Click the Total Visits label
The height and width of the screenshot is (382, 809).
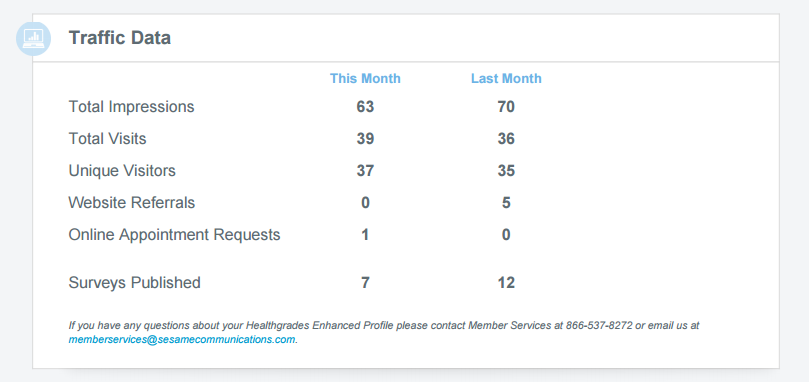point(107,139)
